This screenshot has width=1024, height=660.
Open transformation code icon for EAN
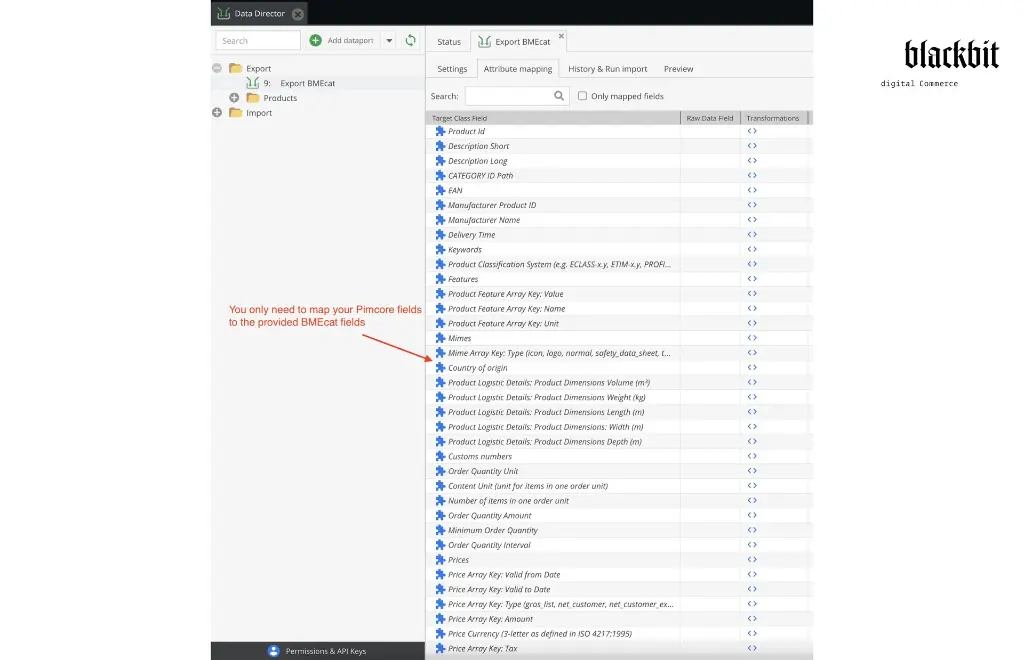pyautogui.click(x=752, y=191)
